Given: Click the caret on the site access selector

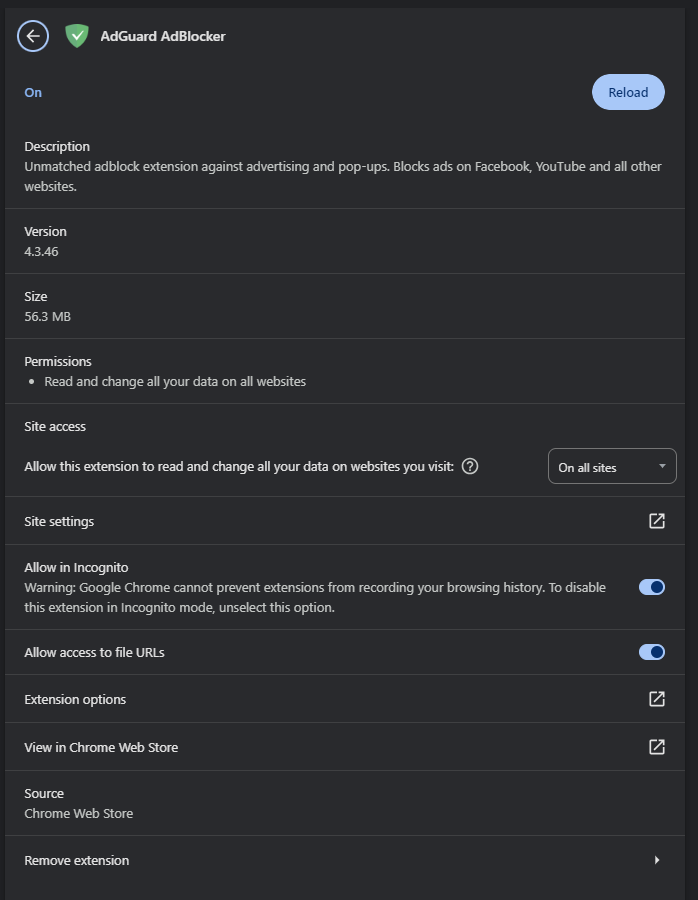Looking at the screenshot, I should 661,466.
